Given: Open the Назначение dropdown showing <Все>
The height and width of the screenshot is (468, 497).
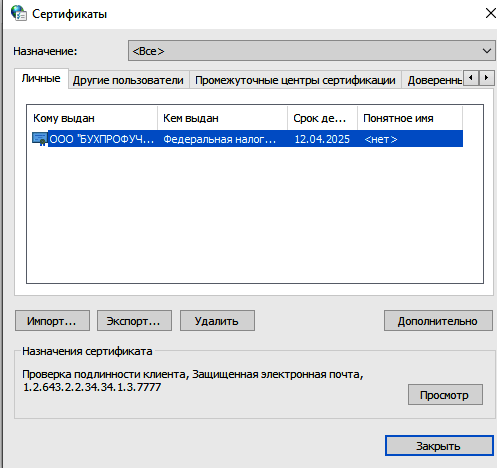Looking at the screenshot, I should pos(311,51).
